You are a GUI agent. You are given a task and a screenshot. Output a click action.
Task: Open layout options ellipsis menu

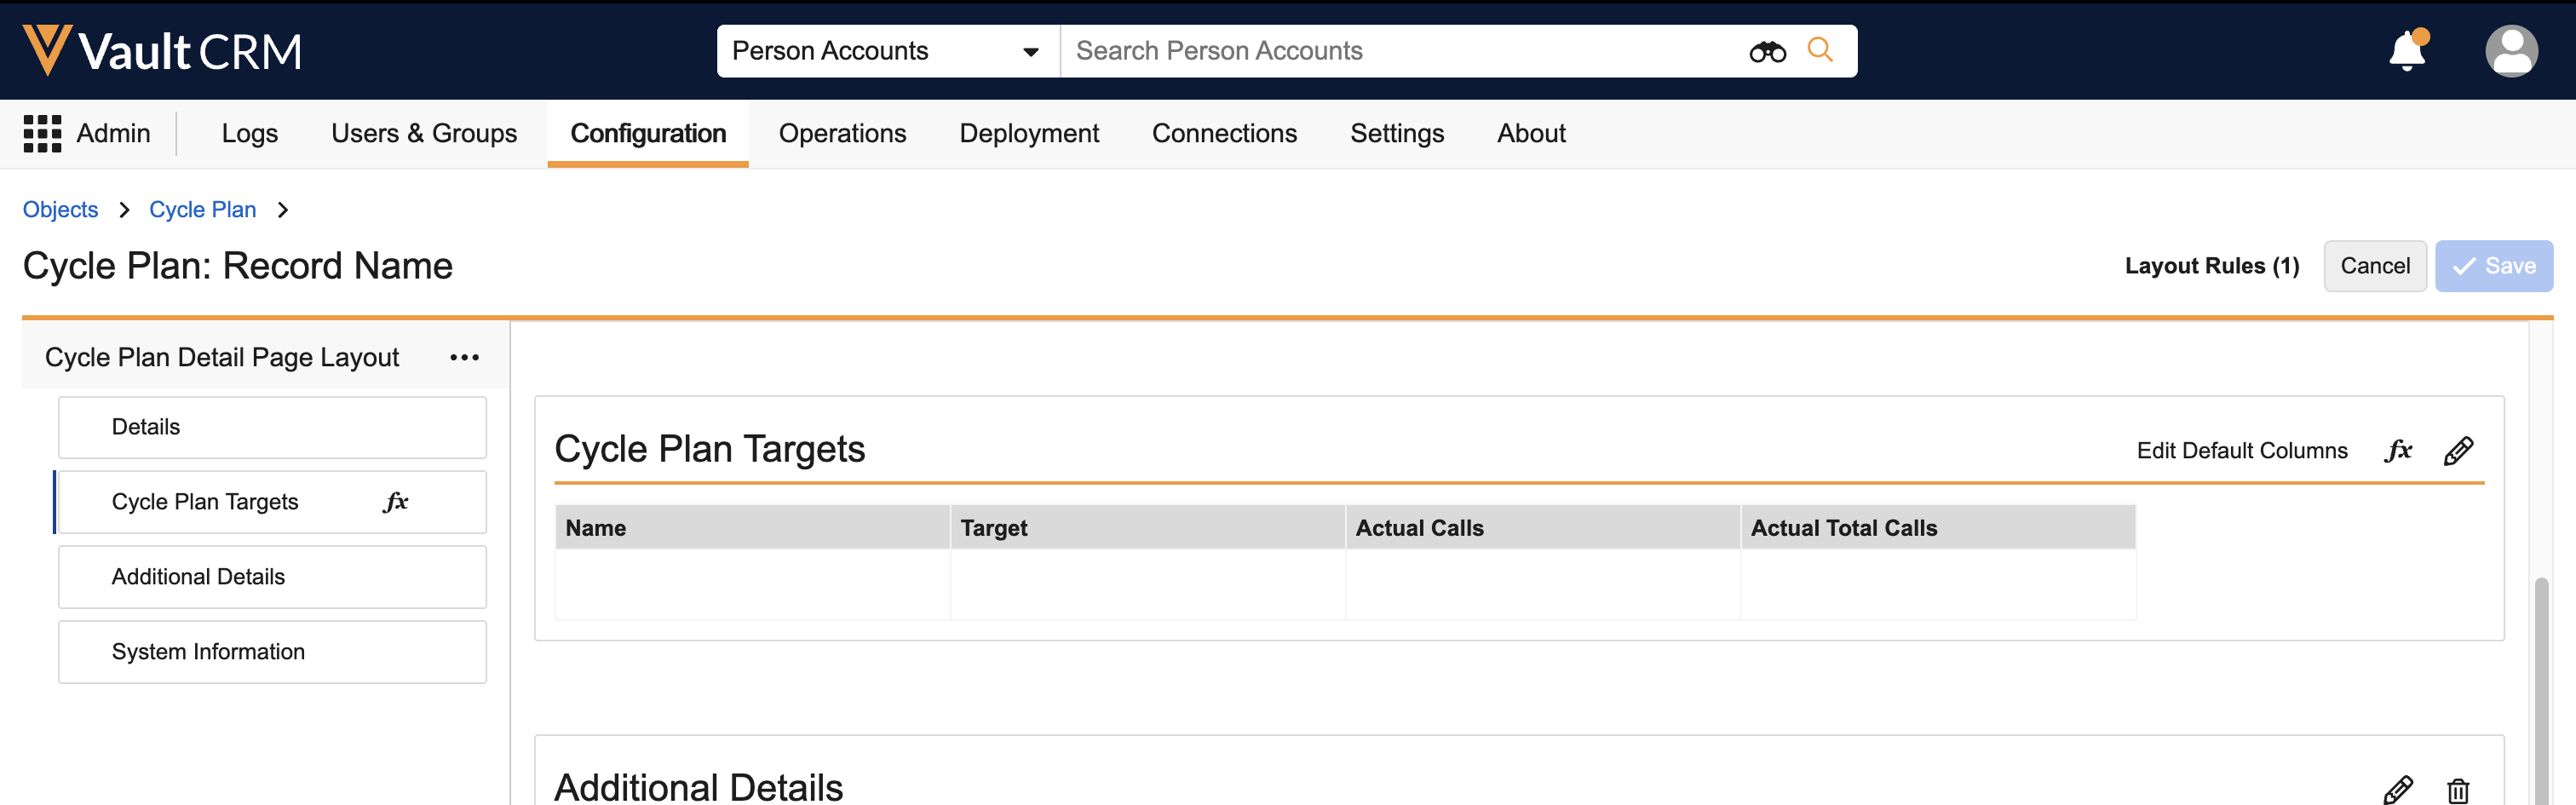point(464,357)
